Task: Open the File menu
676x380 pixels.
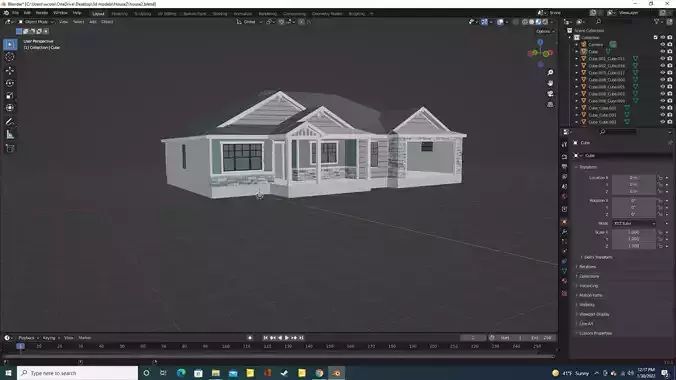Action: tap(16, 13)
